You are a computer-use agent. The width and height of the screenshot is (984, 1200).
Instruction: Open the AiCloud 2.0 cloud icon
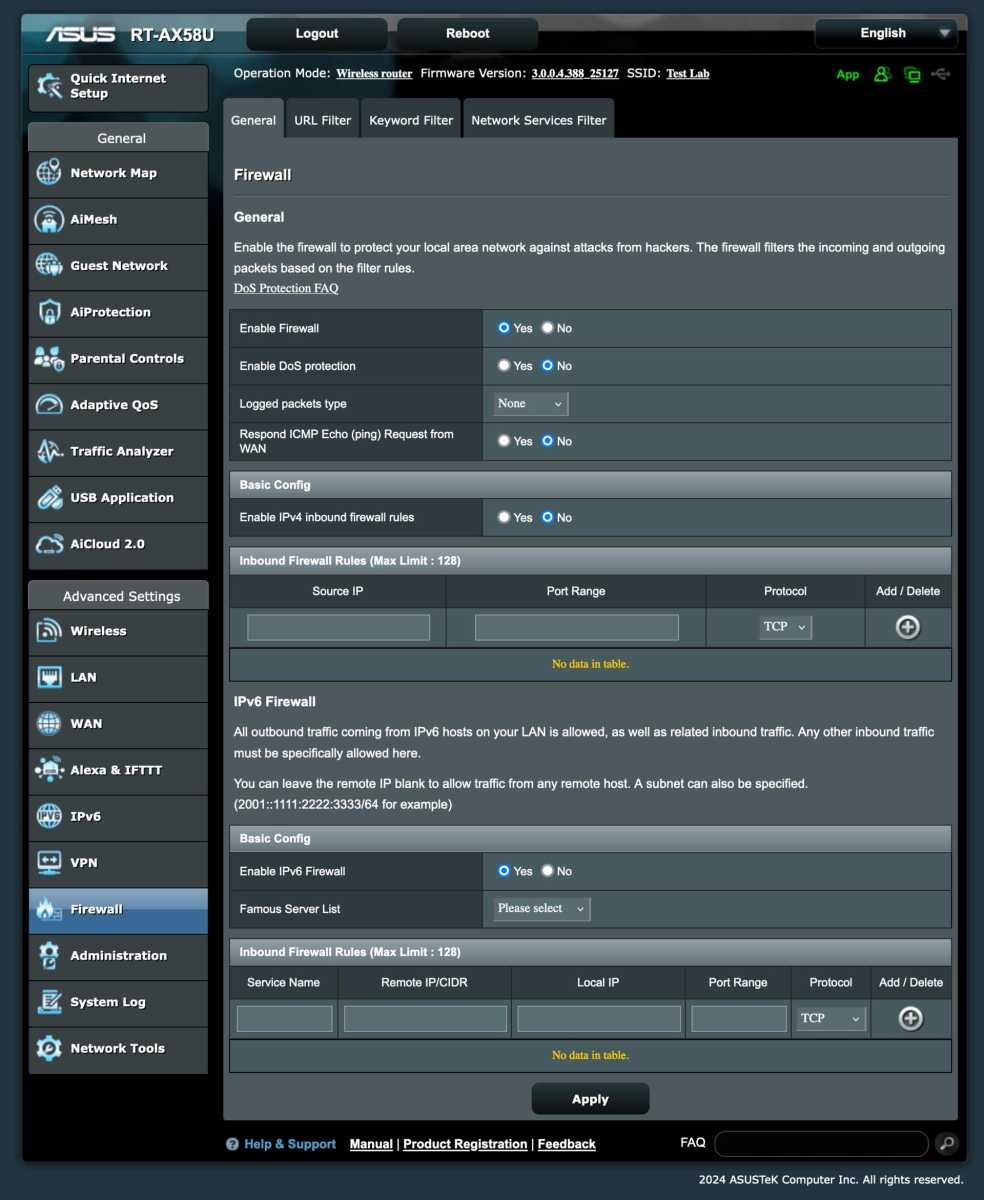(49, 544)
